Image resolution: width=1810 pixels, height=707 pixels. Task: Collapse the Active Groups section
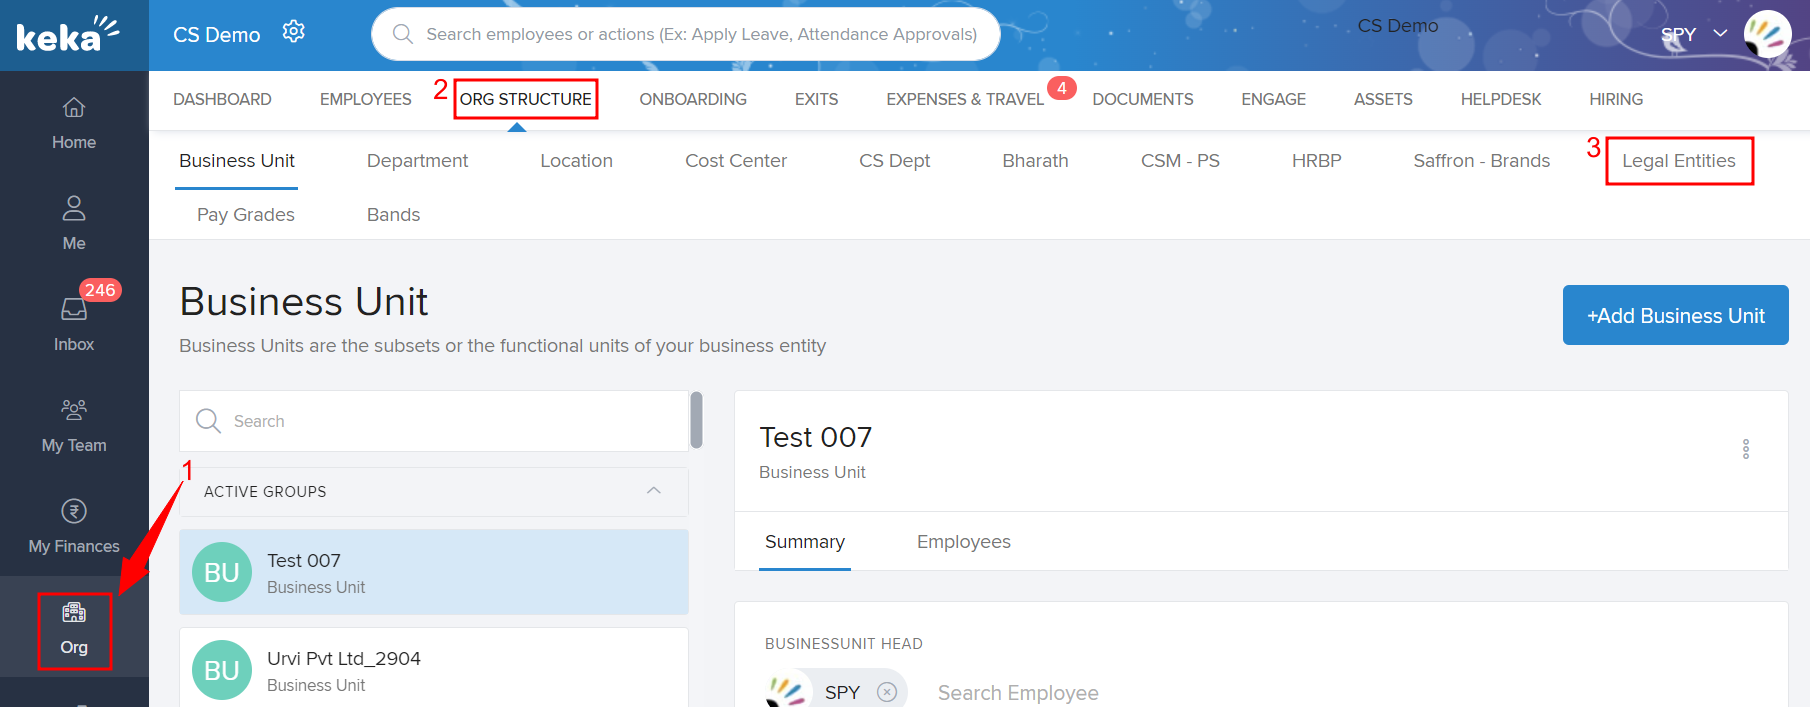pyautogui.click(x=654, y=491)
